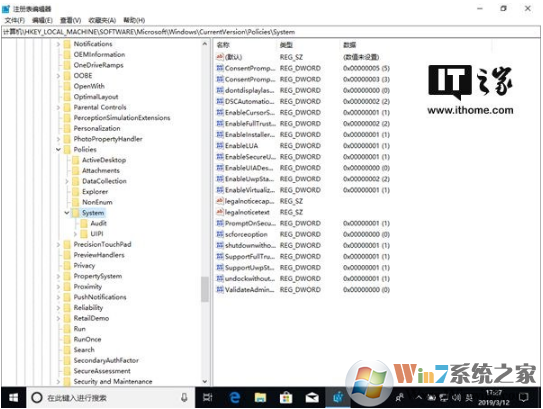The height and width of the screenshot is (409, 543).
Task: Select the Audit subkey under System
Action: tap(99, 223)
